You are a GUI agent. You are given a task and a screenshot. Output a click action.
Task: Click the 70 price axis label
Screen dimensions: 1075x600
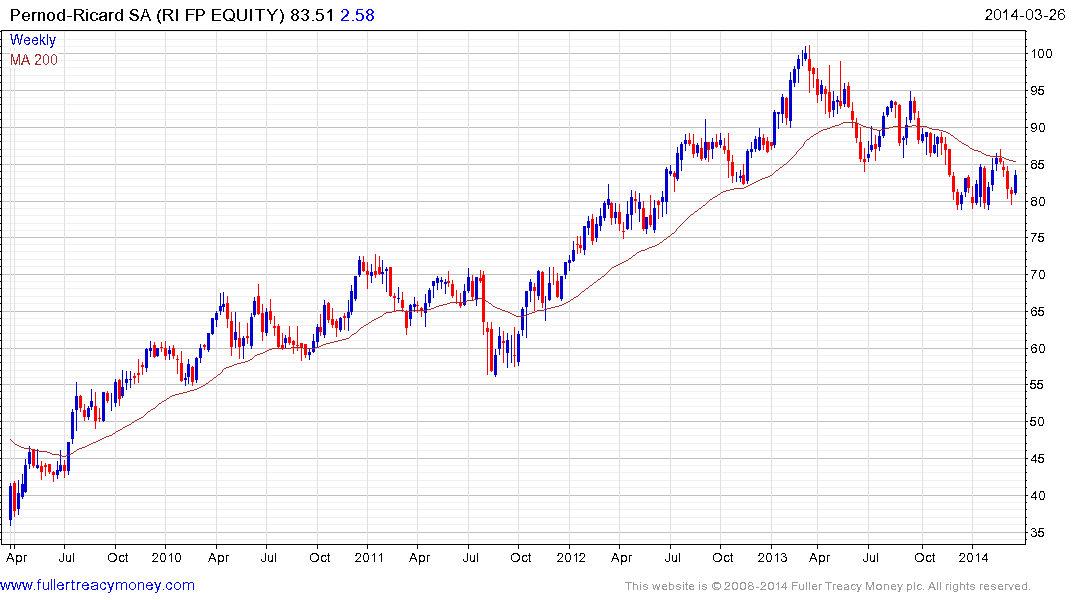pyautogui.click(x=1039, y=275)
